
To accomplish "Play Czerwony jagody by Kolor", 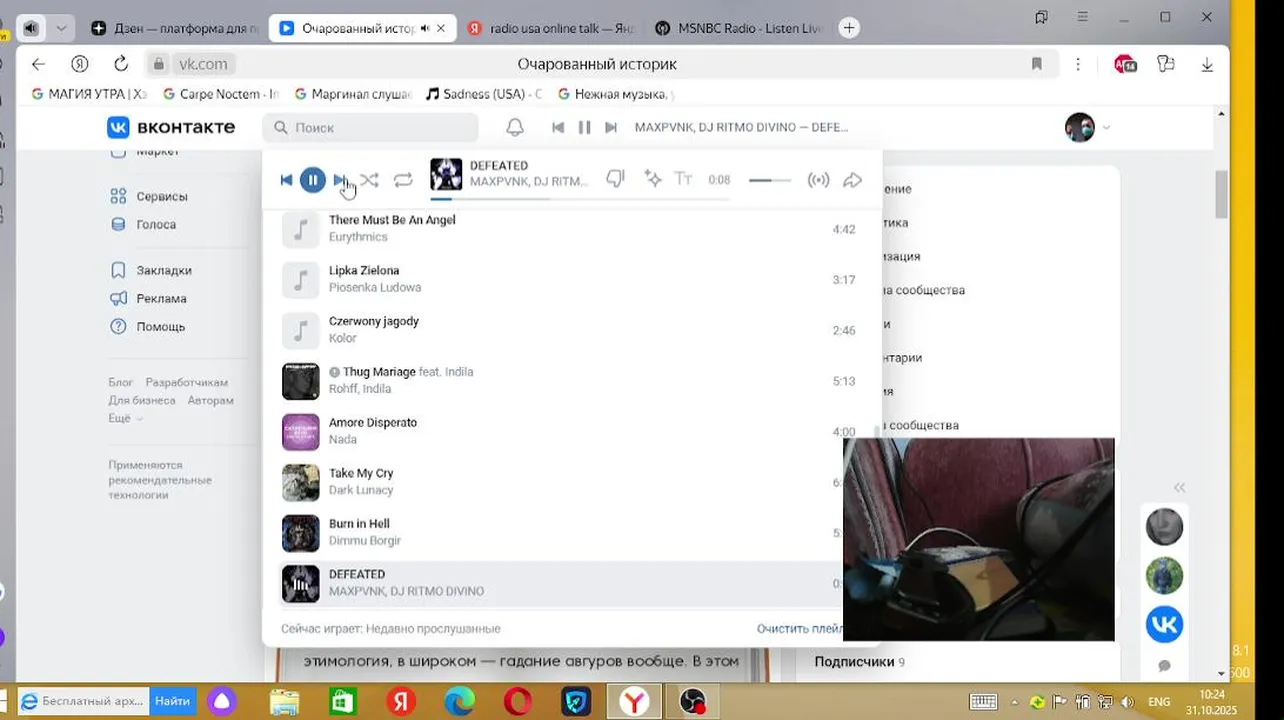I will 571,330.
